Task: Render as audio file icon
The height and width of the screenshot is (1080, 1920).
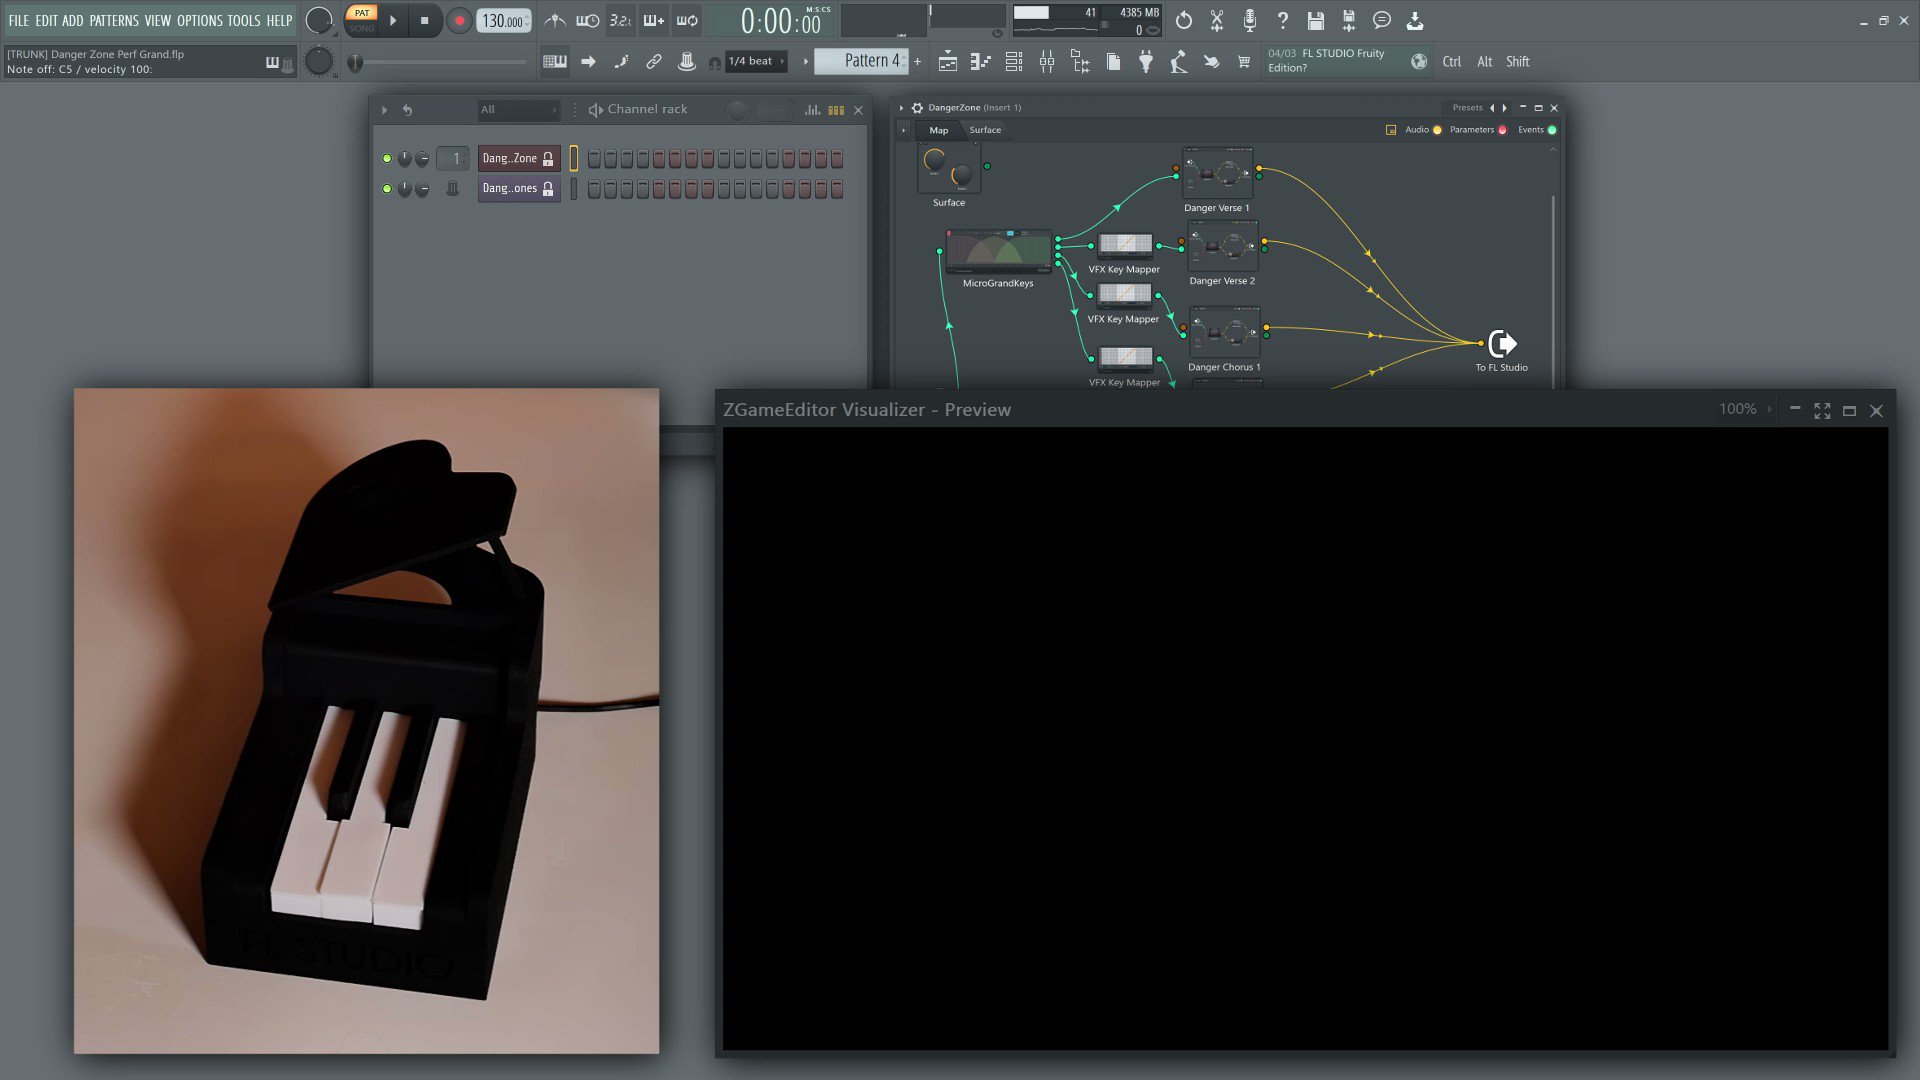Action: (1349, 20)
